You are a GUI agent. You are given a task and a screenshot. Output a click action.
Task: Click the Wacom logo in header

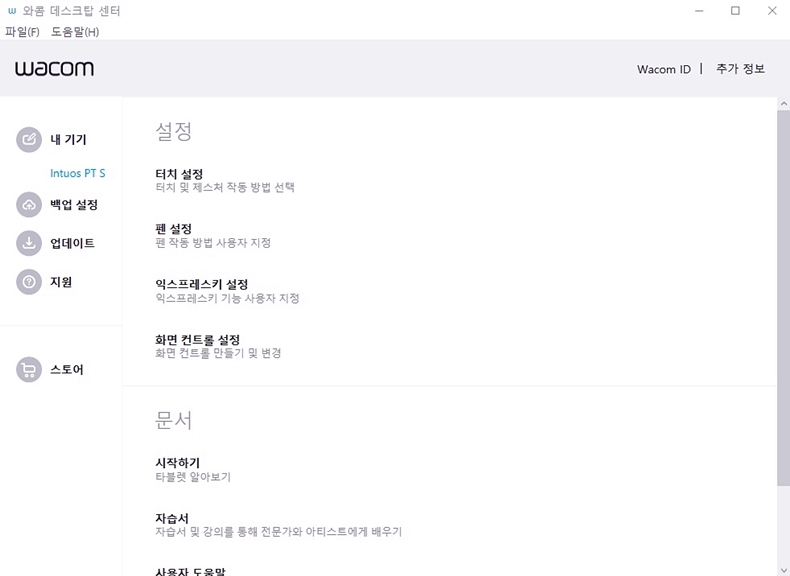pos(54,69)
